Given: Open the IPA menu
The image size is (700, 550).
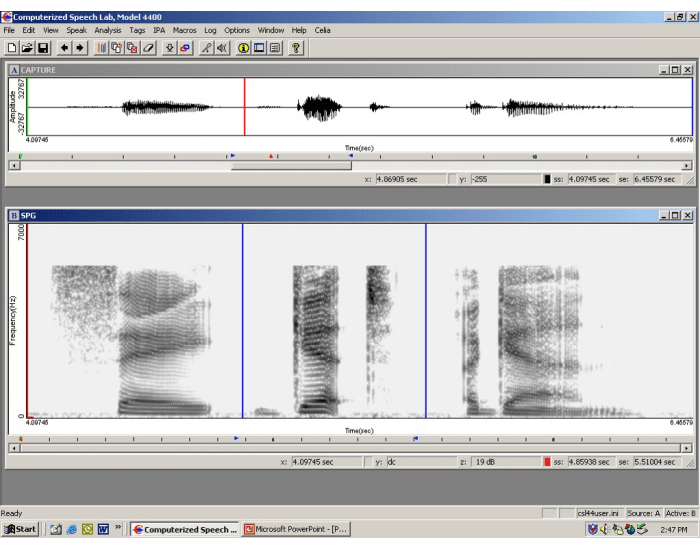Looking at the screenshot, I should [159, 30].
